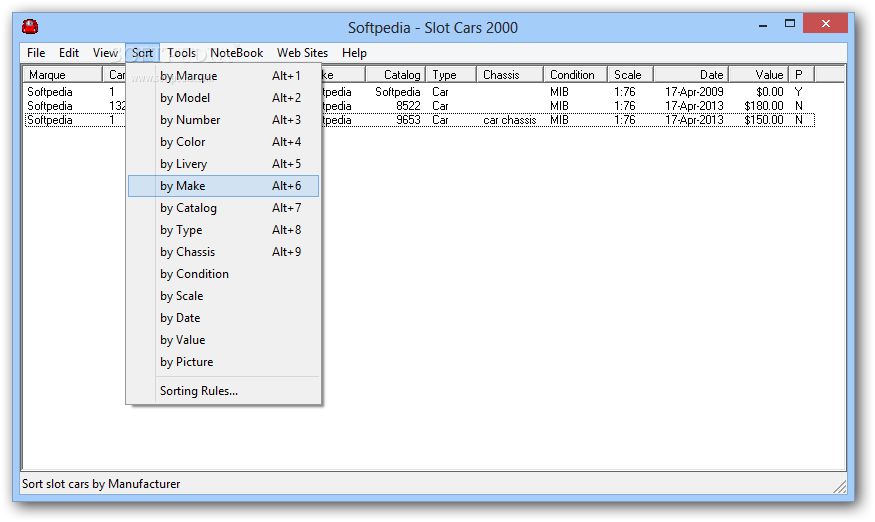875x522 pixels.
Task: Sort by Picture
Action: 223,362
